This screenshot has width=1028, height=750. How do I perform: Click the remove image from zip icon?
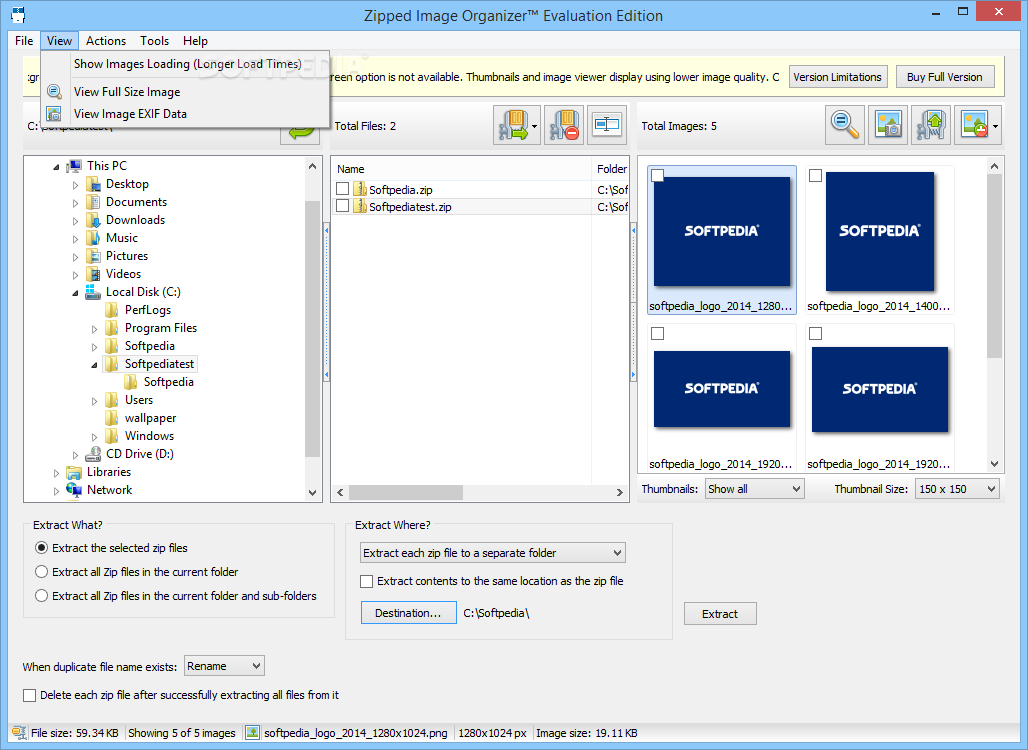pos(974,125)
